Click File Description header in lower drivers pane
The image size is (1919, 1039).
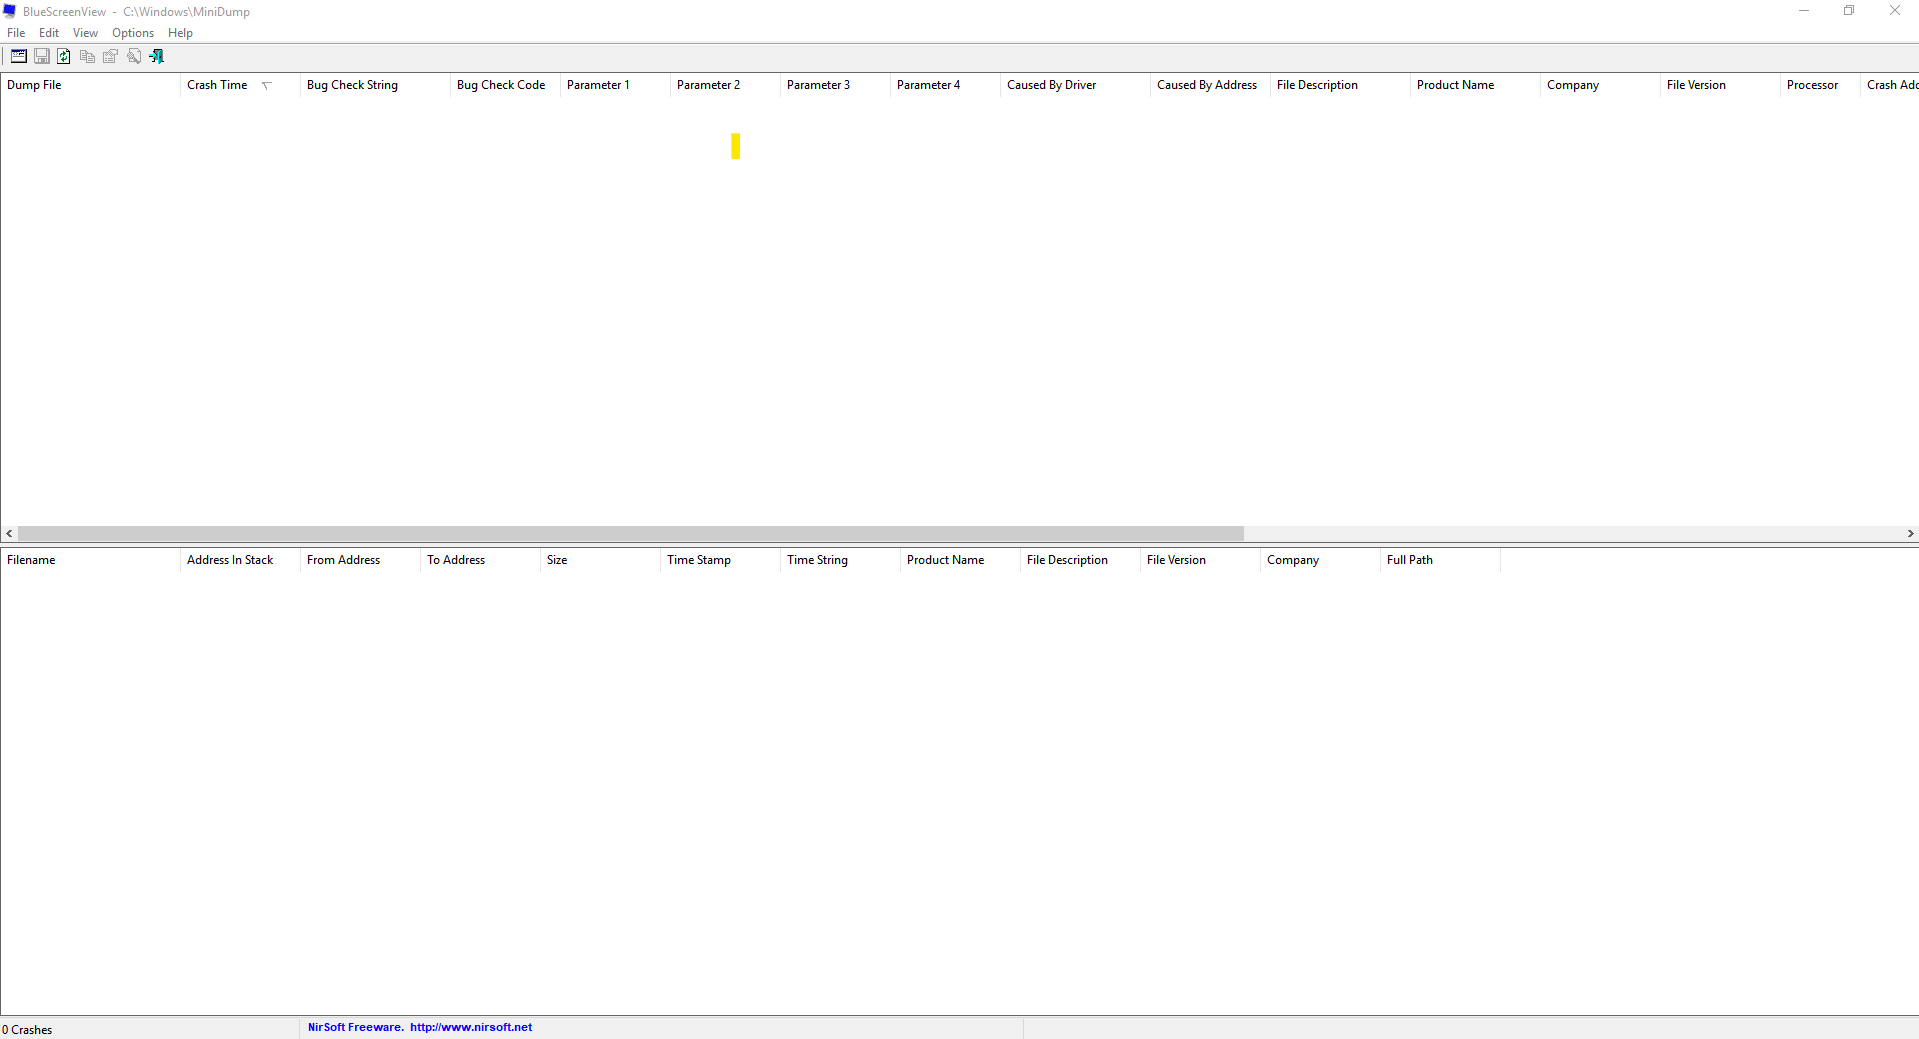1080,560
